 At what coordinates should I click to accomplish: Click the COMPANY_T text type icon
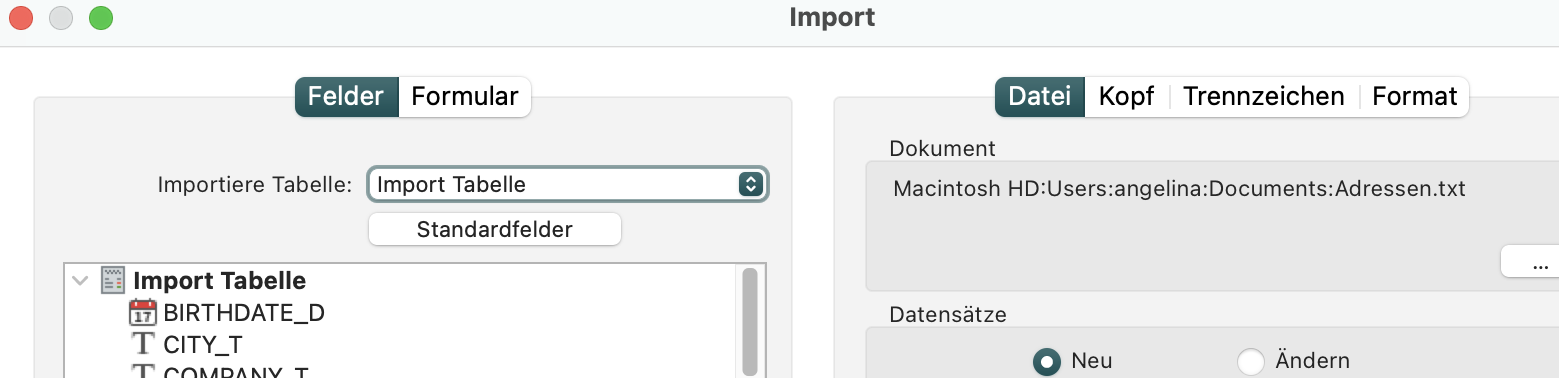[144, 372]
